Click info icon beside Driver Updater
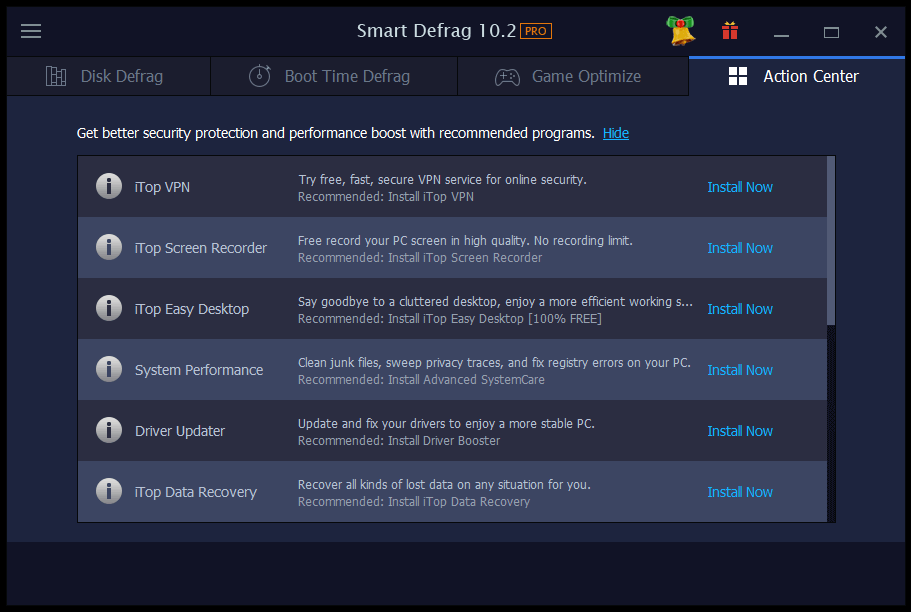911x612 pixels. click(109, 431)
